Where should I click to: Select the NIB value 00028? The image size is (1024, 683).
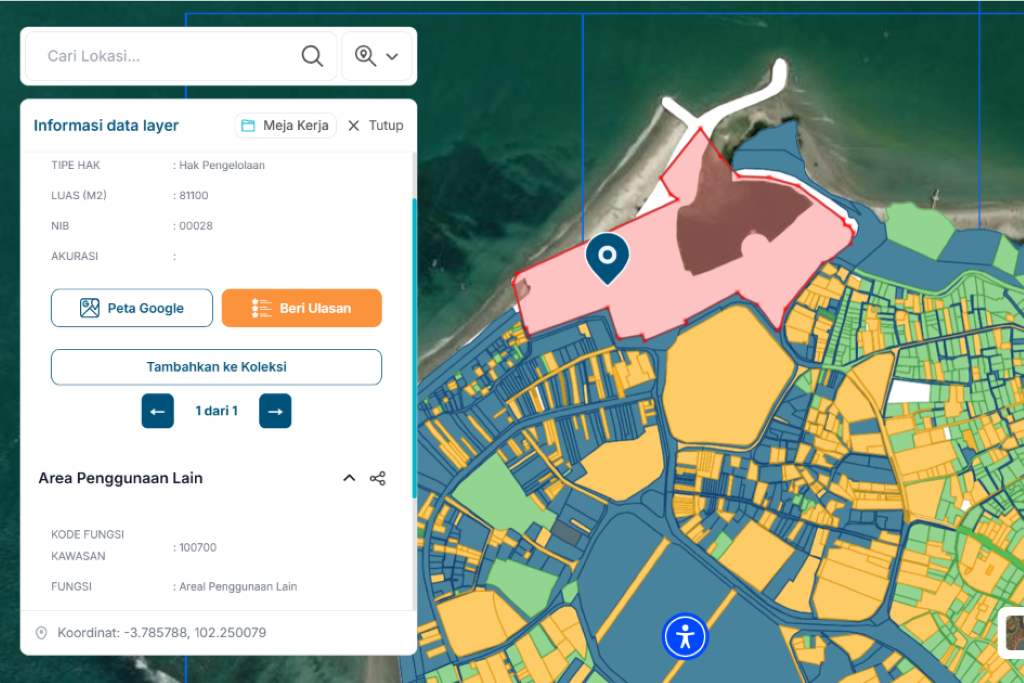click(x=196, y=226)
